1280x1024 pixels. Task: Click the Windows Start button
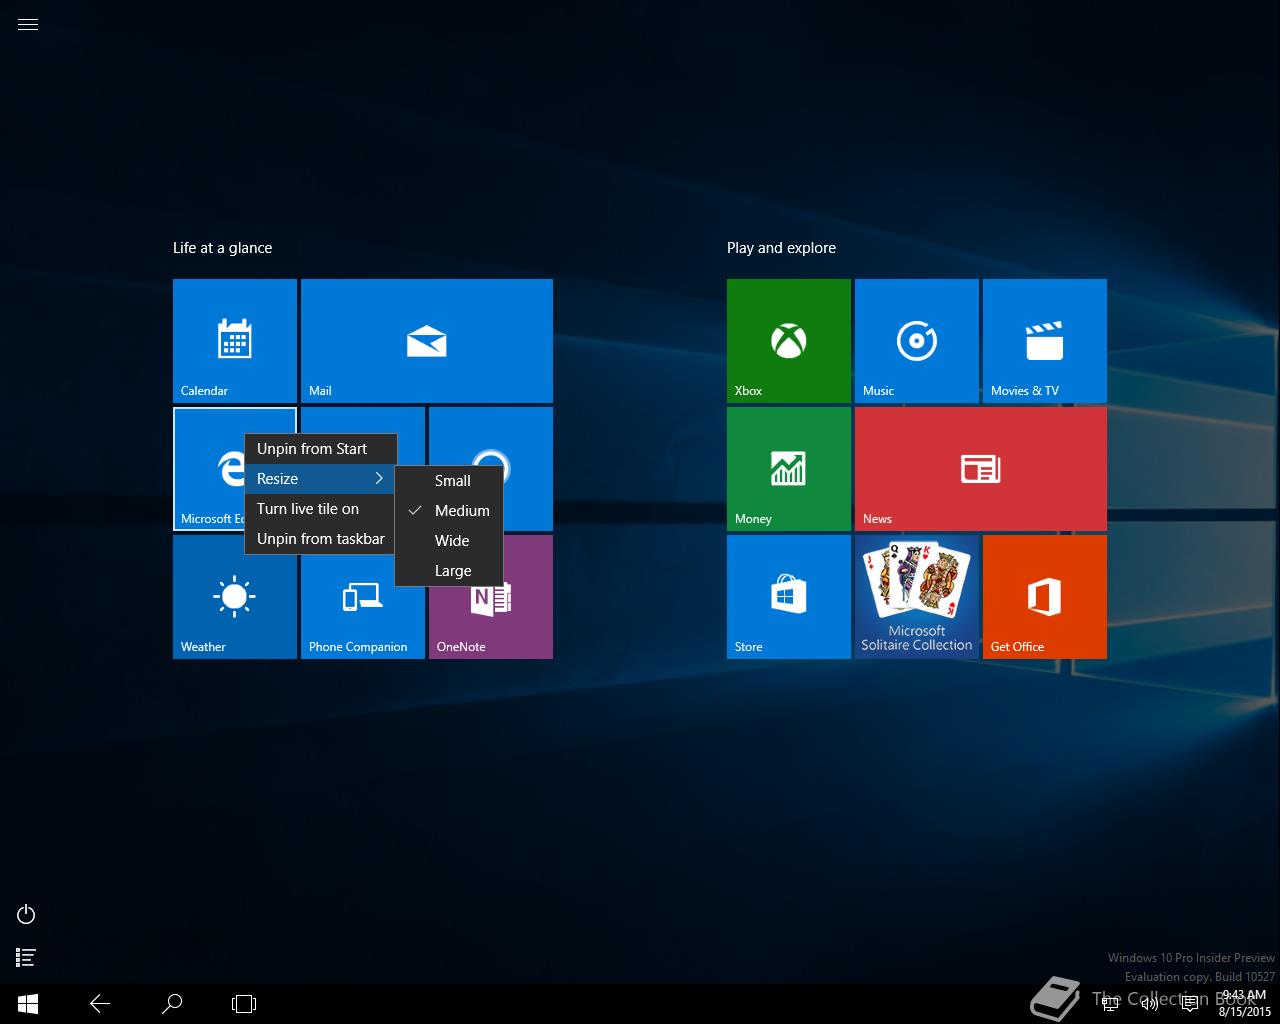pyautogui.click(x=28, y=1004)
